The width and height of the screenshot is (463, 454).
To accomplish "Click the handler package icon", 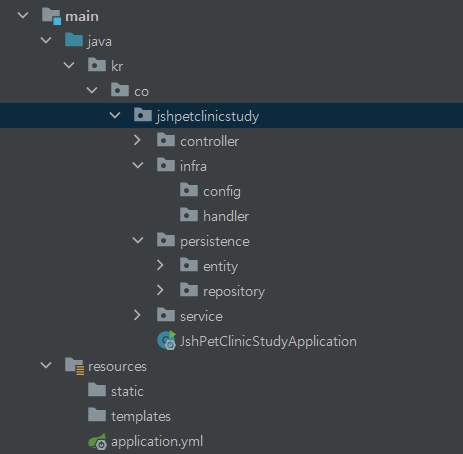I will pos(189,215).
